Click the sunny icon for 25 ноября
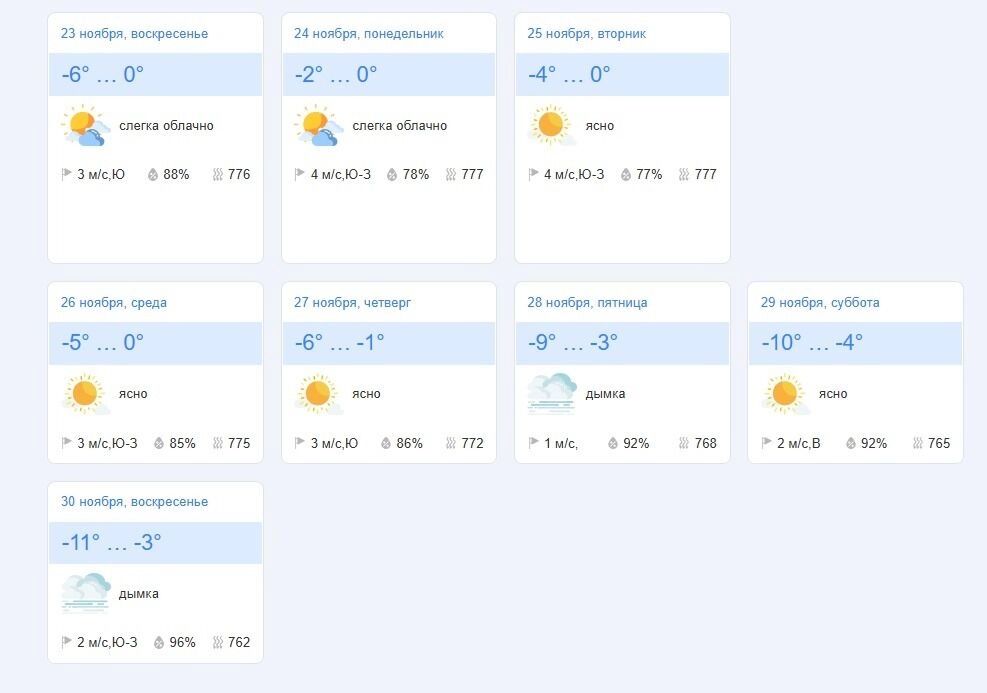 551,126
